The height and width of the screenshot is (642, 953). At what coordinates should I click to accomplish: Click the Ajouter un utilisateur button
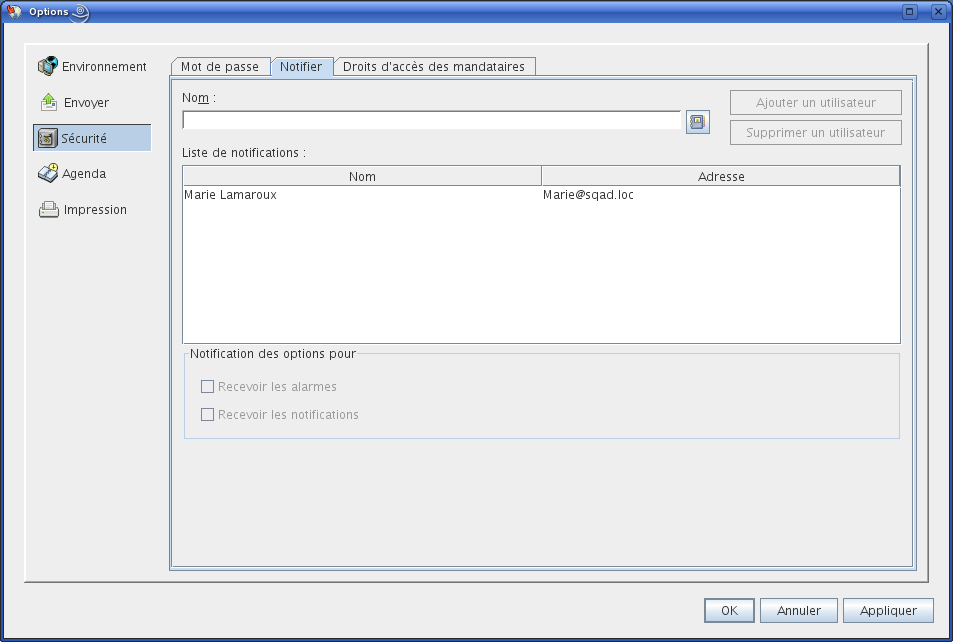tap(815, 102)
